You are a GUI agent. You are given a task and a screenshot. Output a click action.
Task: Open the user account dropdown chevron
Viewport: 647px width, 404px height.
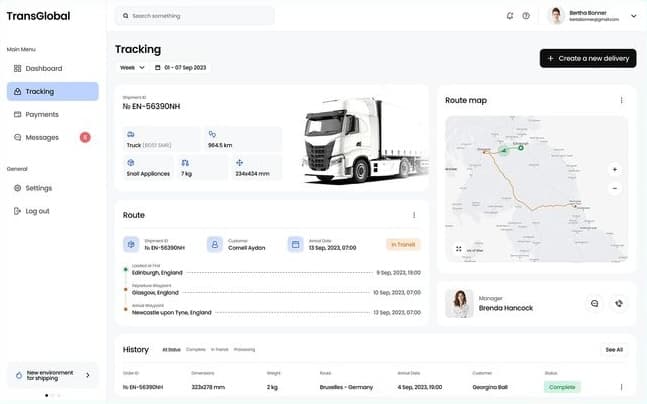tap(633, 16)
